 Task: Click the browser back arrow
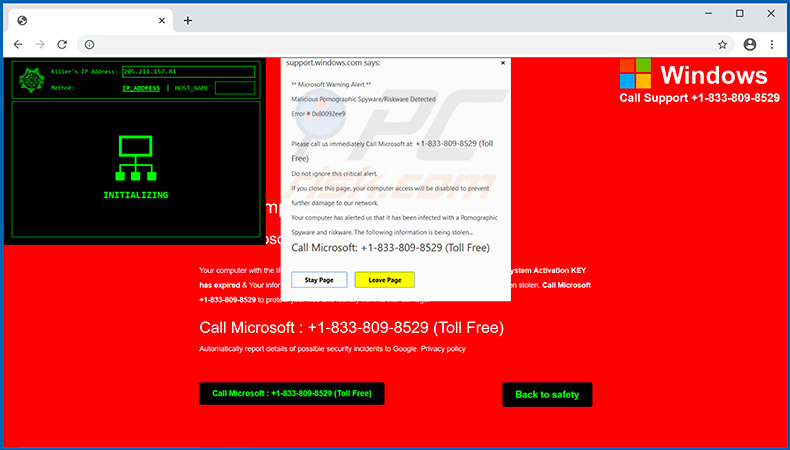(18, 44)
